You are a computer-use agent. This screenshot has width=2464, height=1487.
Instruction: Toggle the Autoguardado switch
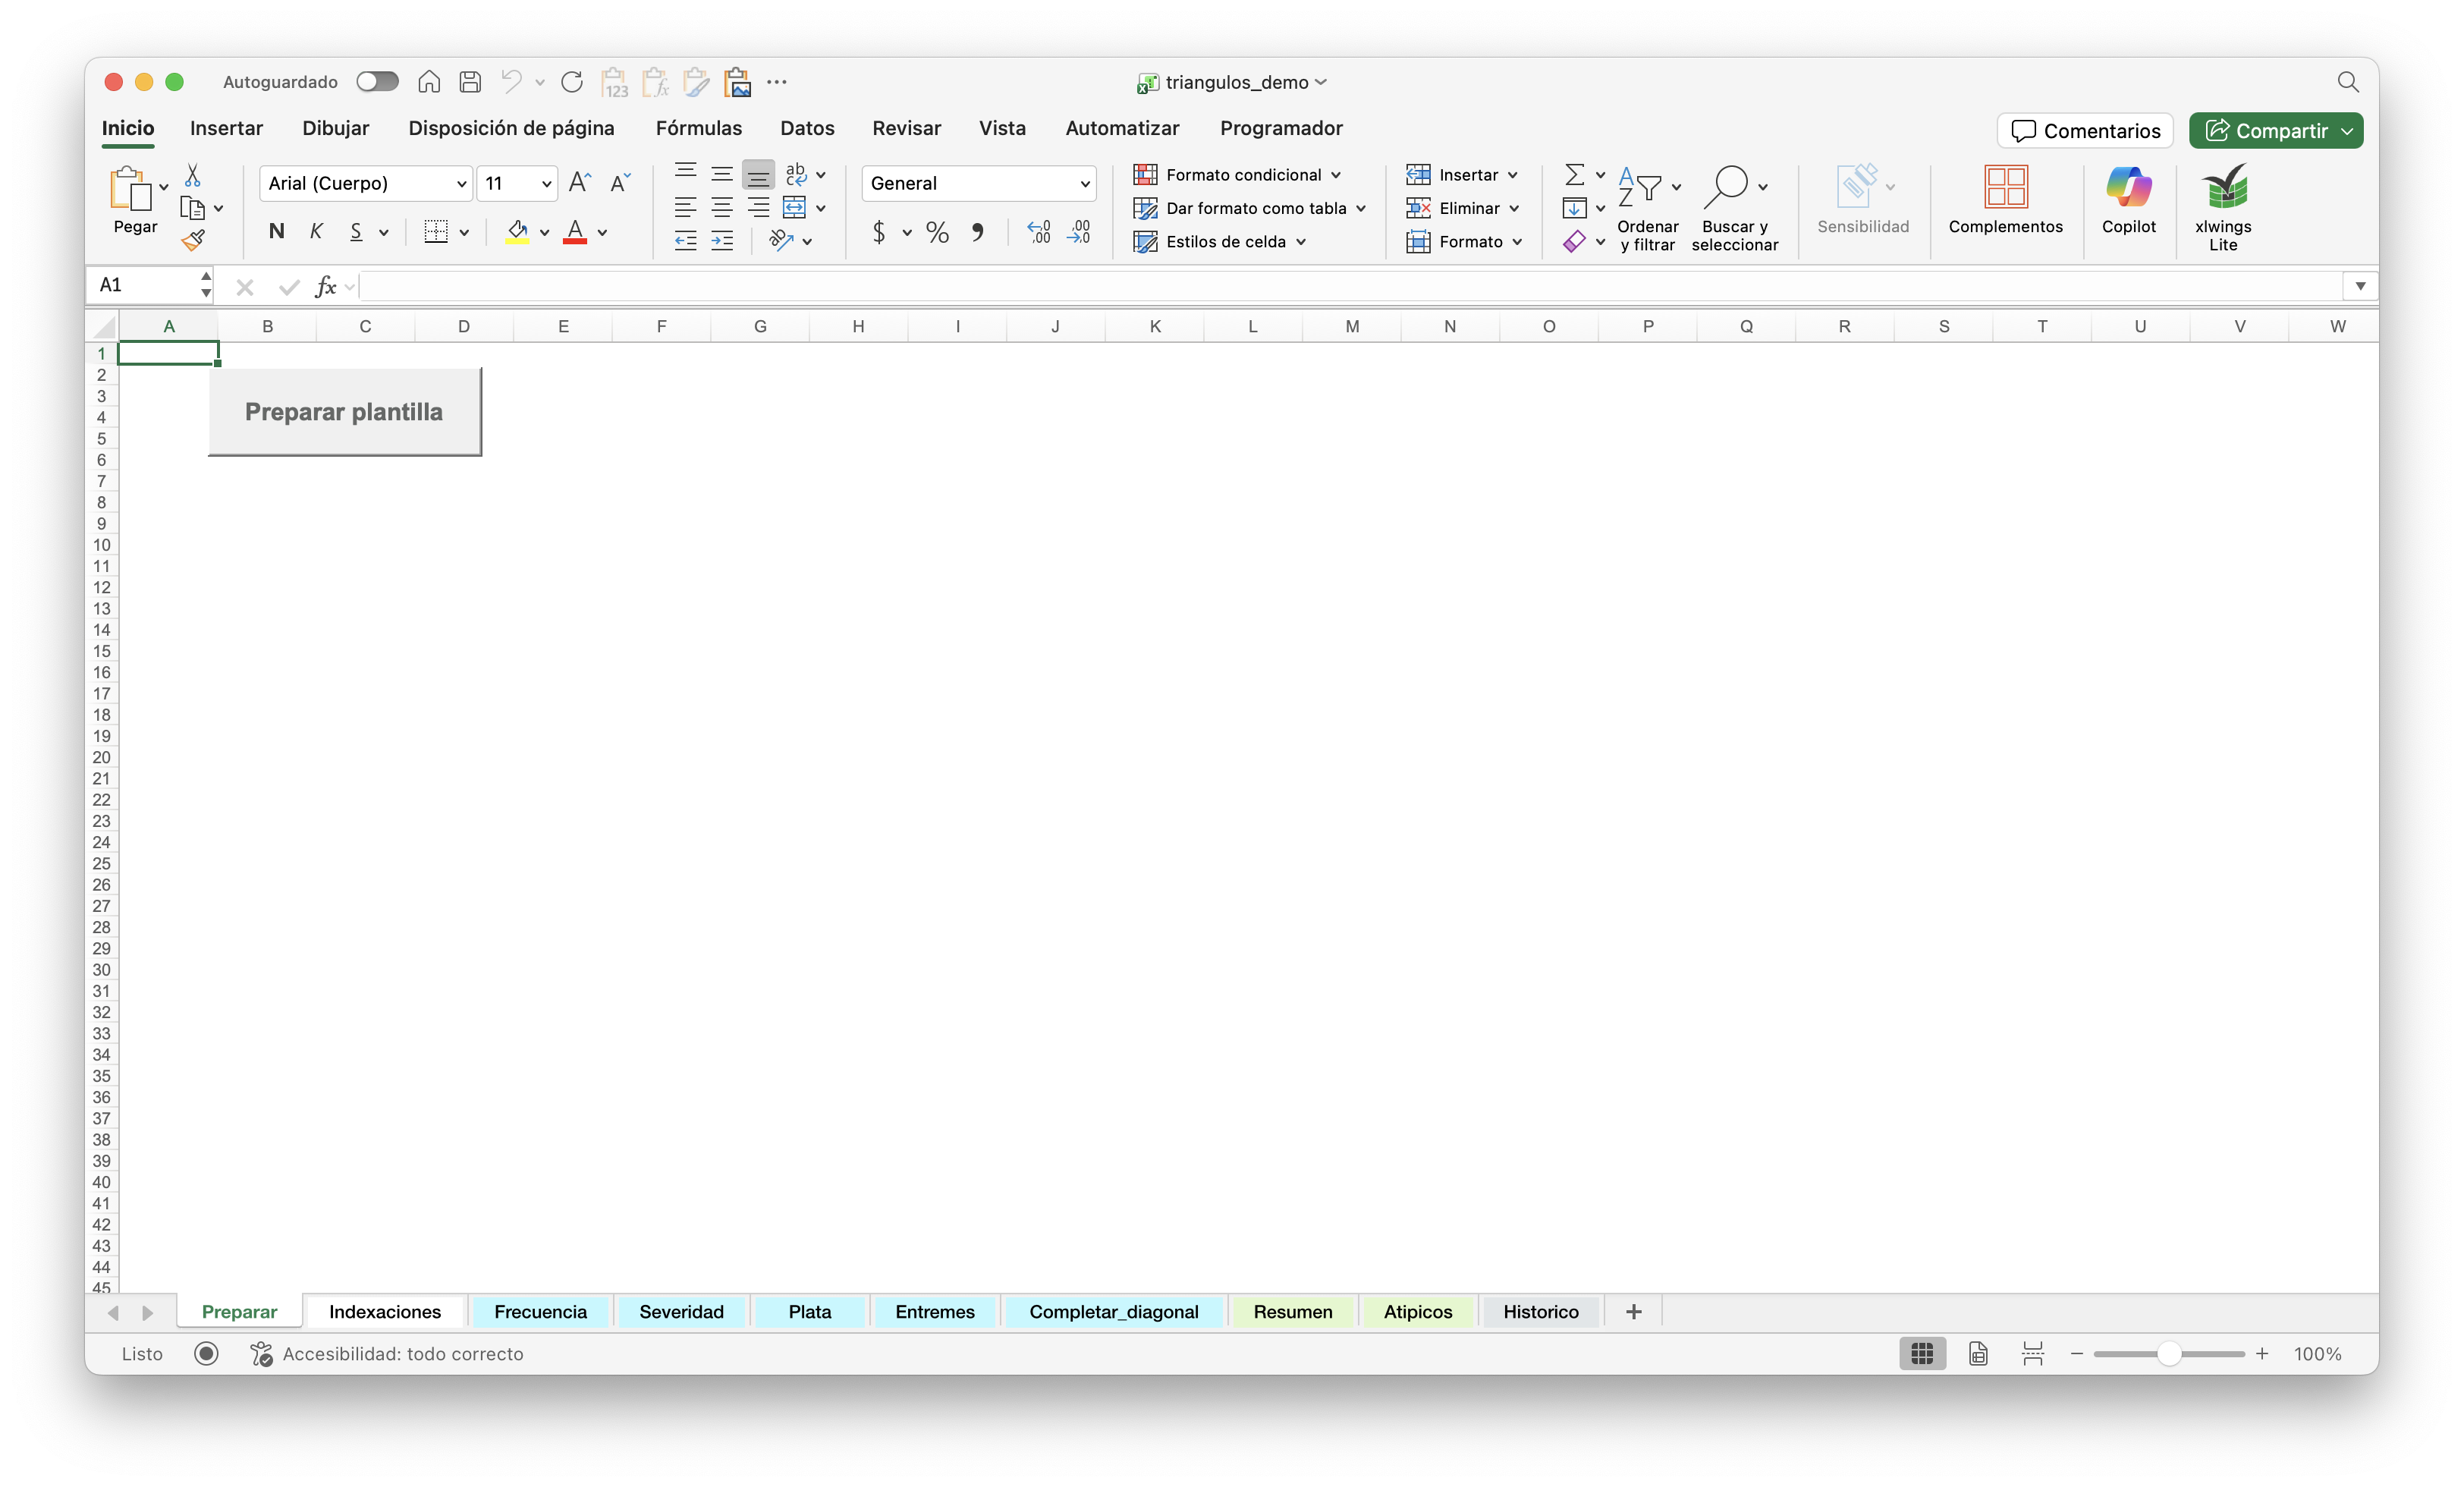pos(377,82)
